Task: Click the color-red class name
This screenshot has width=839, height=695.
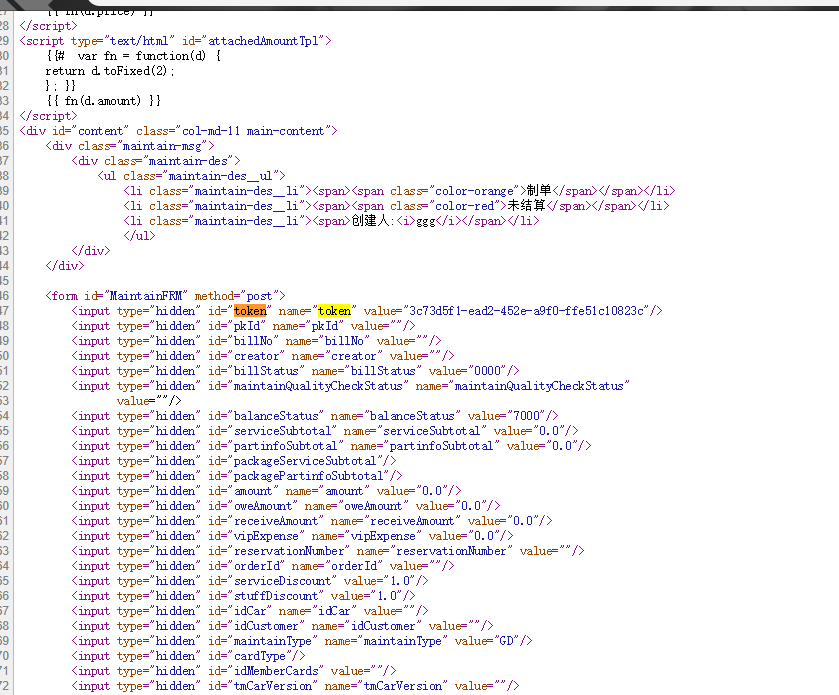Action: coord(468,206)
